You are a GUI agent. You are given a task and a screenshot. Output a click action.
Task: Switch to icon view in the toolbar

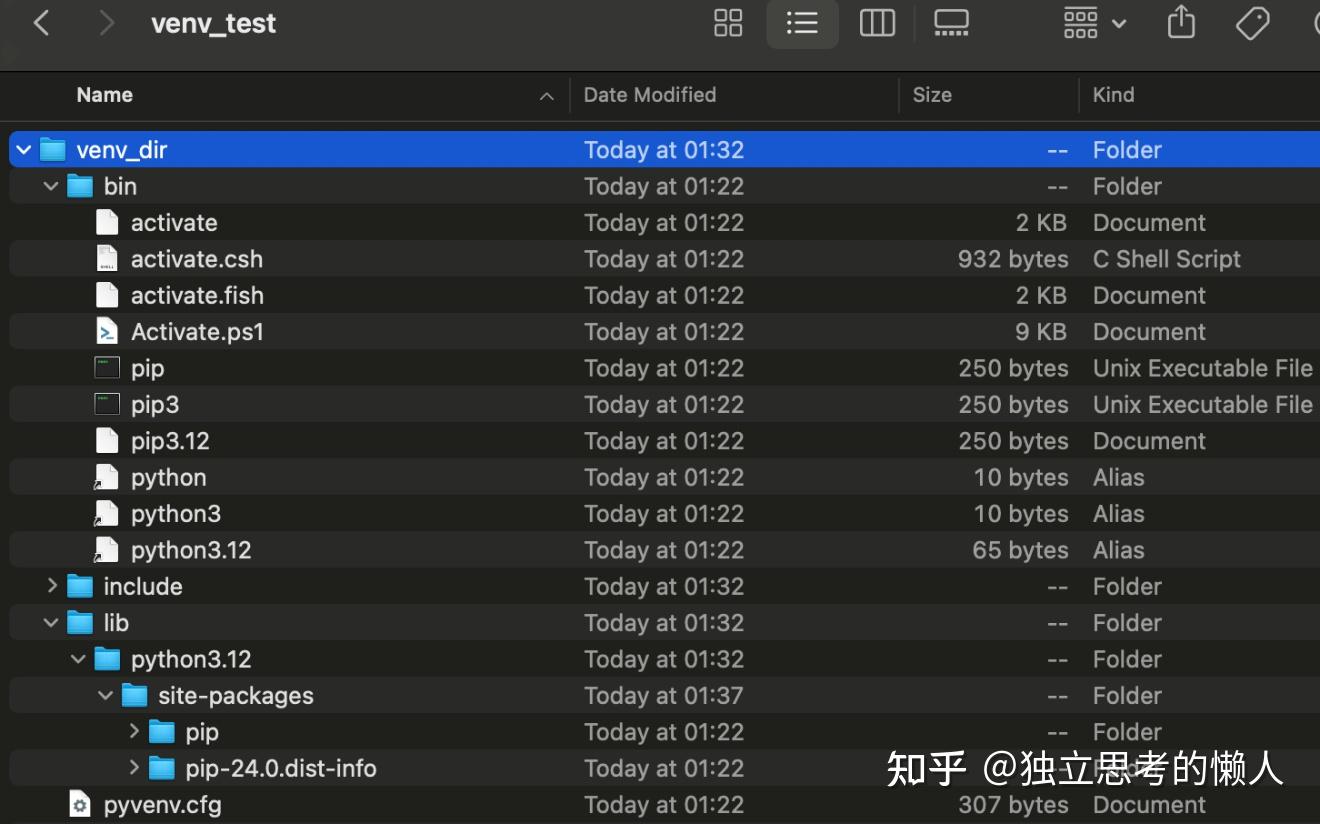[x=728, y=22]
